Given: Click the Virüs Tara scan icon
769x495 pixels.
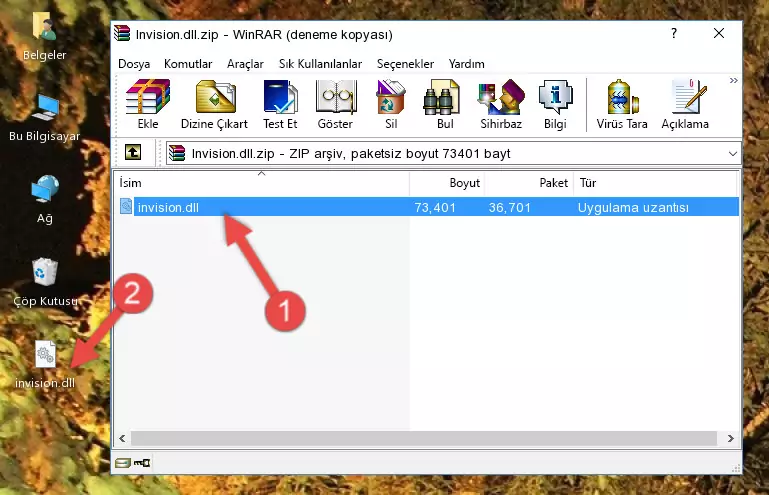Looking at the screenshot, I should [x=622, y=104].
